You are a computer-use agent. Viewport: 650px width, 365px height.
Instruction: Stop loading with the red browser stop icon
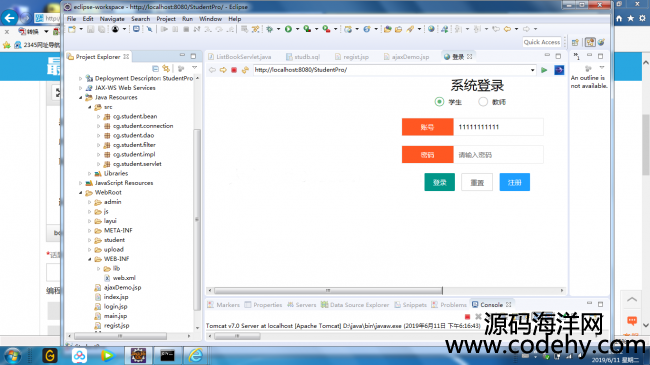pos(234,70)
